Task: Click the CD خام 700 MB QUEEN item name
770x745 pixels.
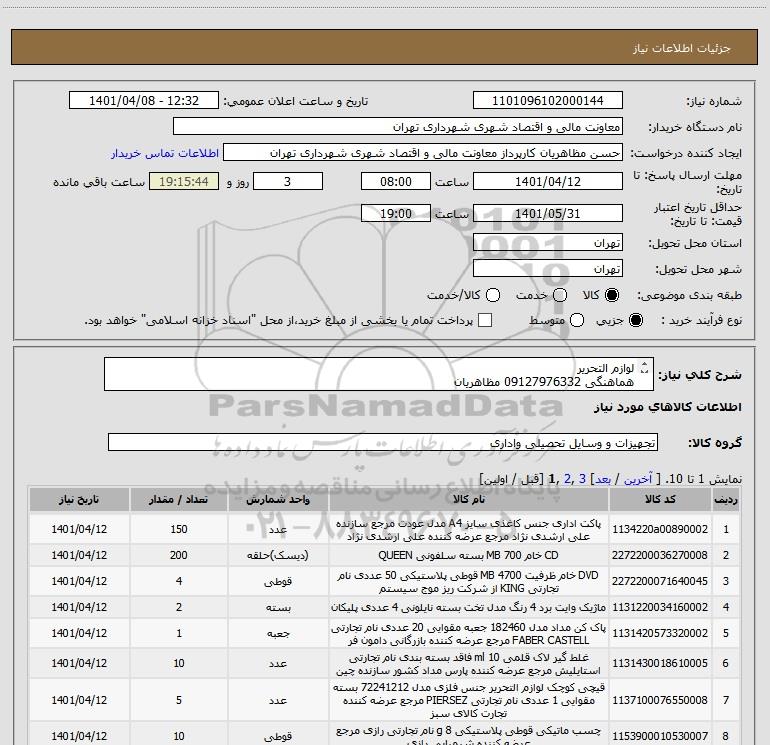Action: (x=468, y=555)
